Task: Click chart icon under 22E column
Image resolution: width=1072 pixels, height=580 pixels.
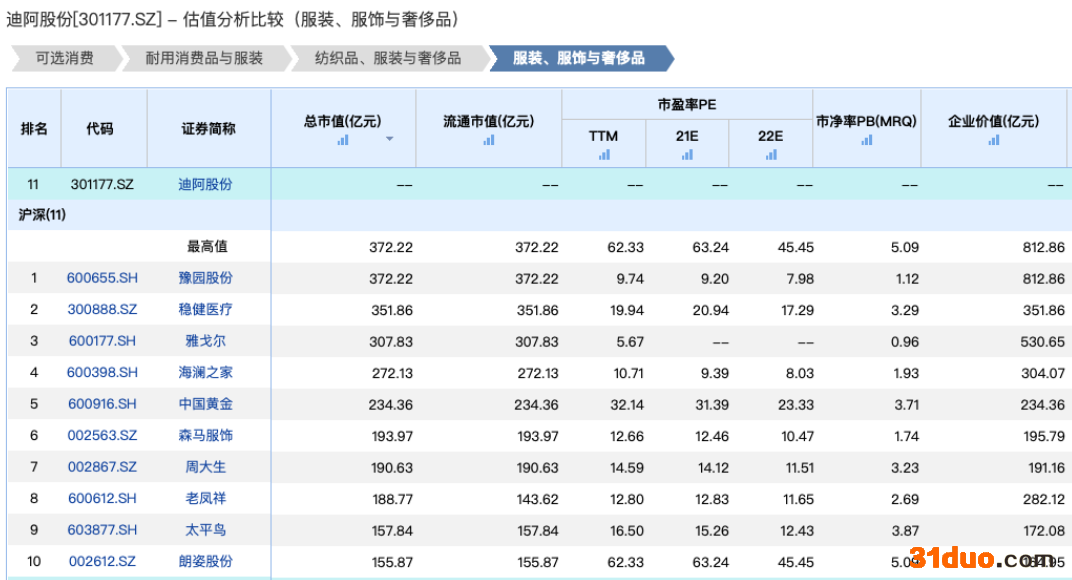Action: tap(770, 154)
